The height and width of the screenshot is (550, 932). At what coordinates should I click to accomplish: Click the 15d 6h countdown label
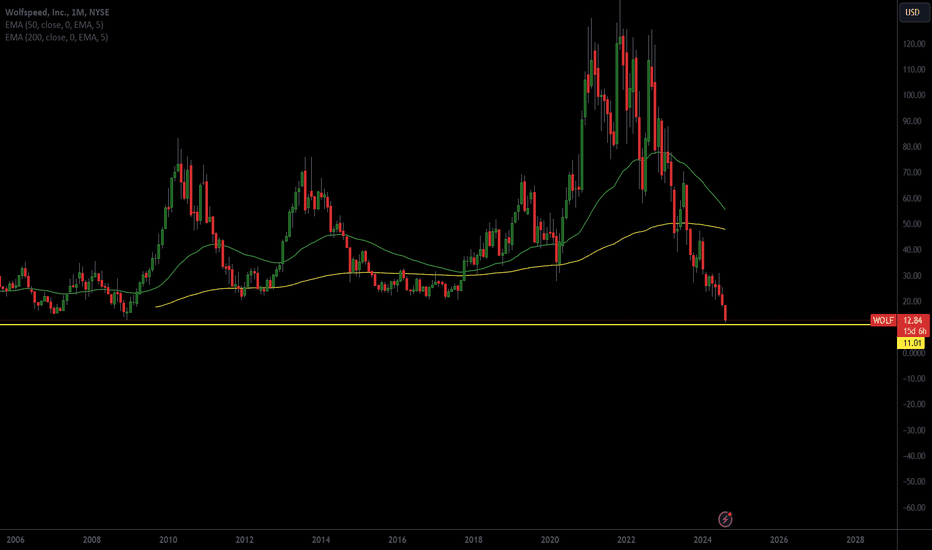[912, 331]
